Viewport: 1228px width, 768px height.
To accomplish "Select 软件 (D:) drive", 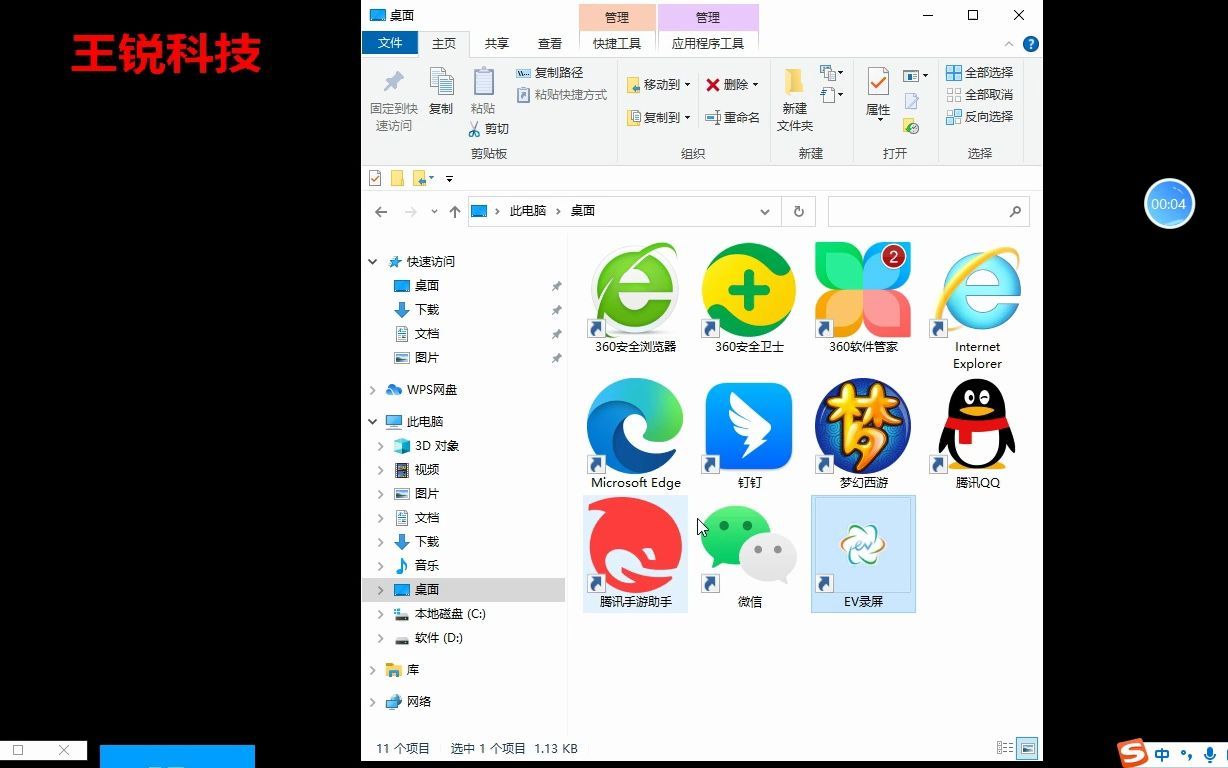I will click(438, 638).
